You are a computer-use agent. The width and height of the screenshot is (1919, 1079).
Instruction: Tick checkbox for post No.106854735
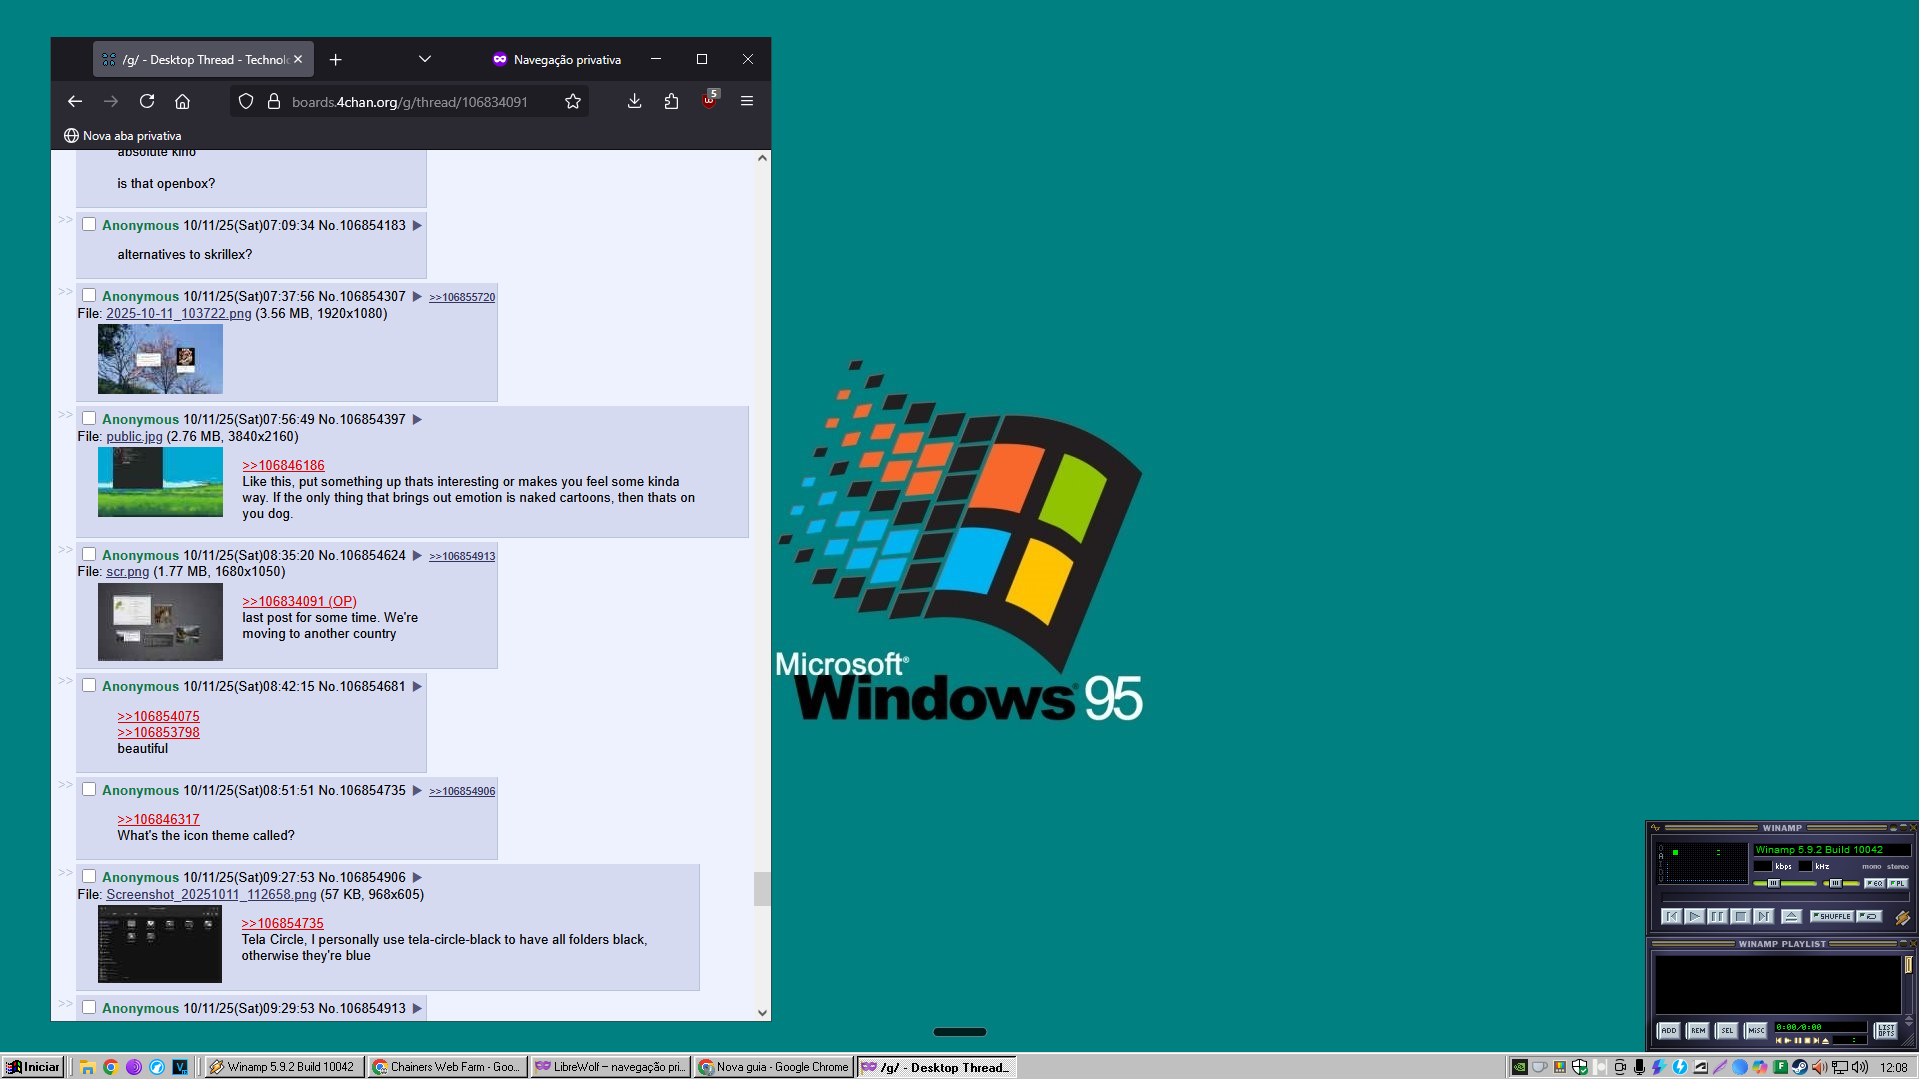[89, 789]
